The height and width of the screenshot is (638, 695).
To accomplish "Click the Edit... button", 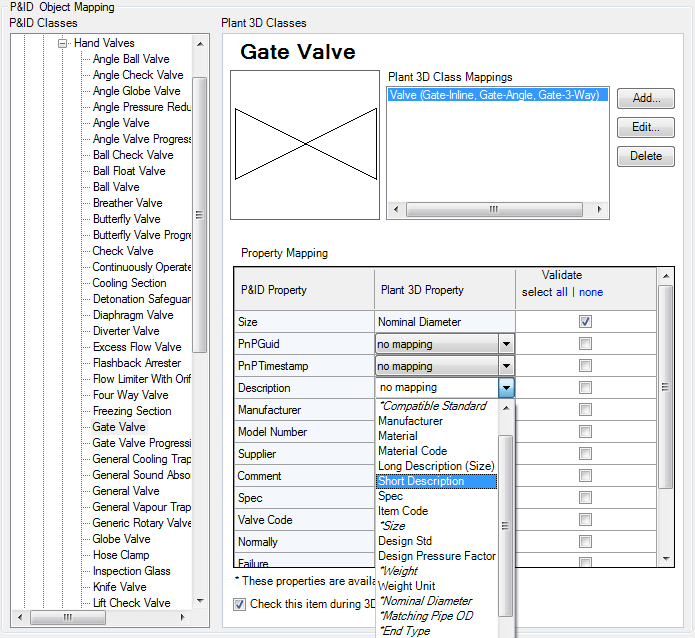I will 646,127.
